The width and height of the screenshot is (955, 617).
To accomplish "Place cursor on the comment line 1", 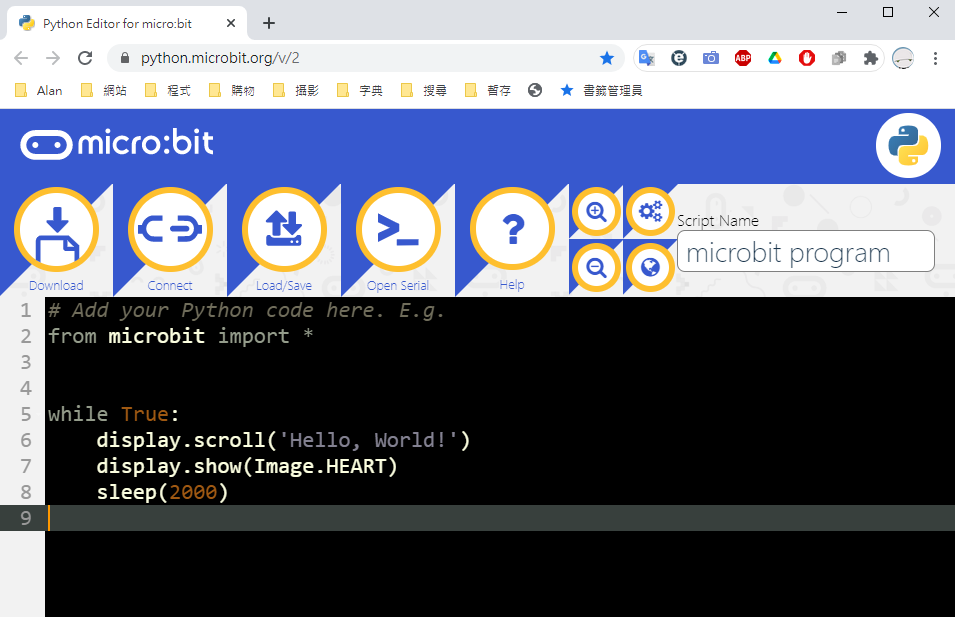I will tap(246, 311).
